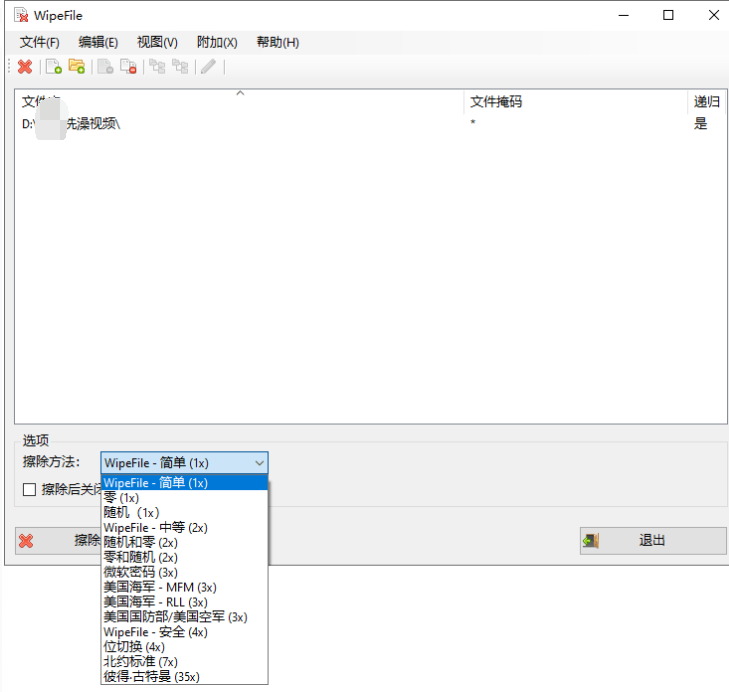Choose 随机和零 (2x) method
The image size is (729, 692).
[184, 542]
